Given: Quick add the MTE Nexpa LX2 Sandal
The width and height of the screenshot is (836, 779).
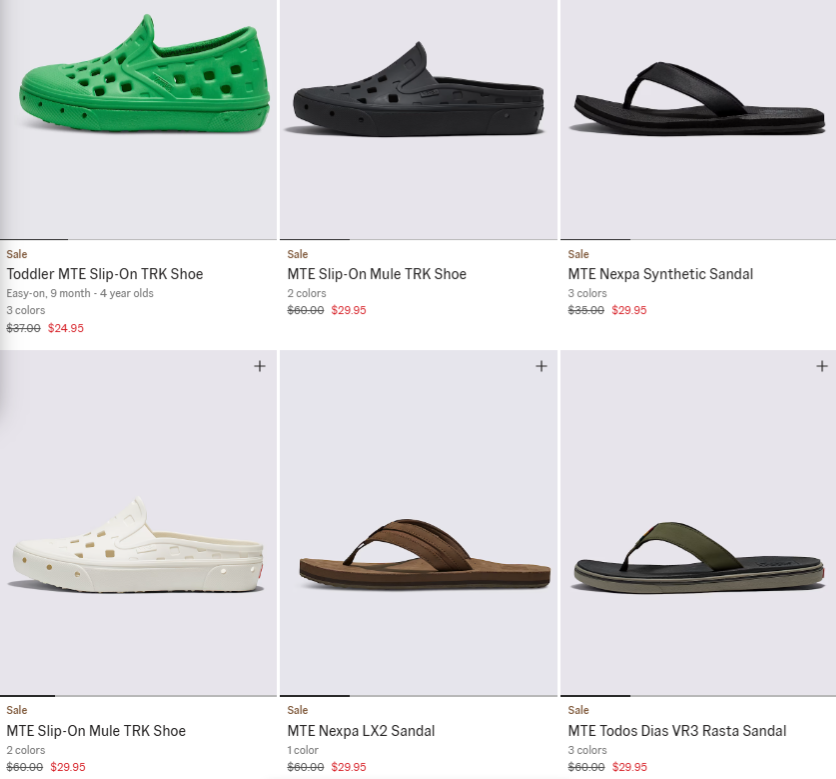Looking at the screenshot, I should pos(541,366).
